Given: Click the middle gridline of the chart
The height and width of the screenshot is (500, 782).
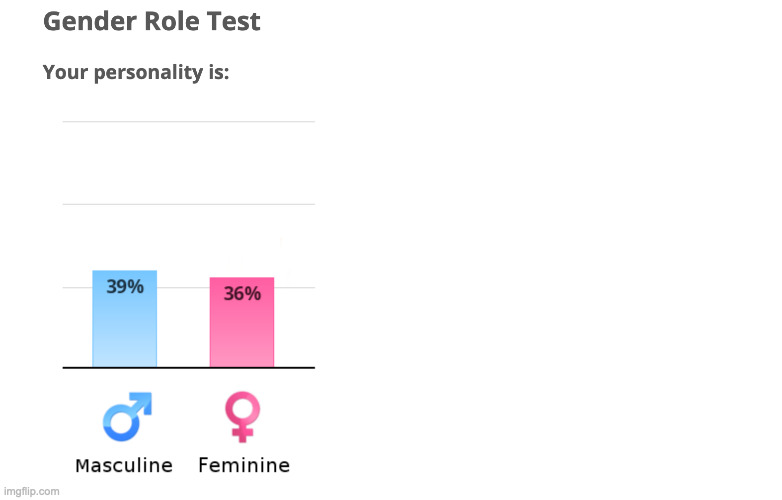Looking at the screenshot, I should pyautogui.click(x=189, y=204).
